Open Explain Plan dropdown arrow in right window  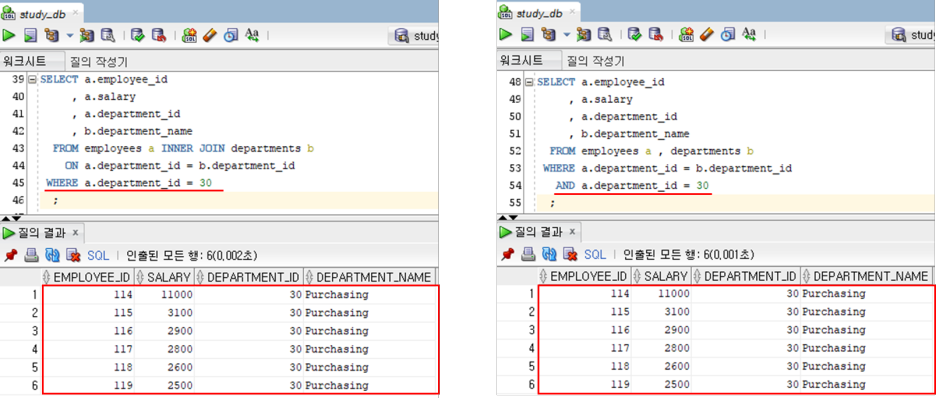[x=566, y=35]
